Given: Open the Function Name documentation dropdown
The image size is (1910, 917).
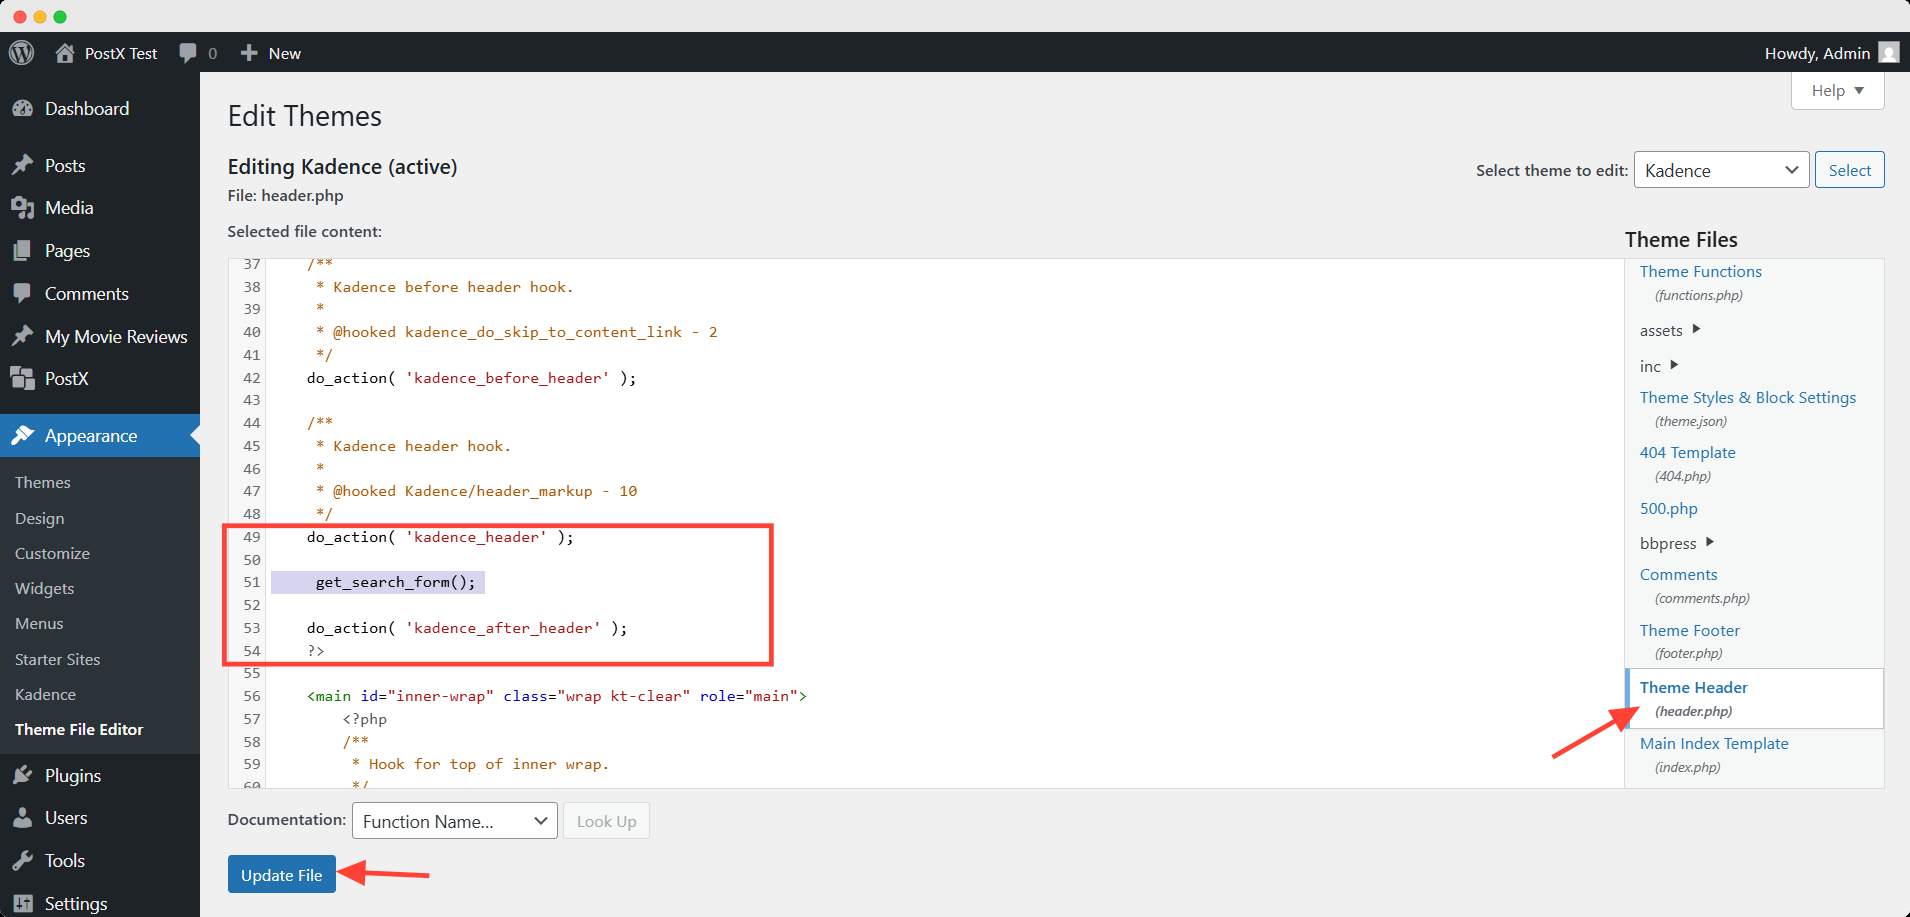Looking at the screenshot, I should click(454, 821).
